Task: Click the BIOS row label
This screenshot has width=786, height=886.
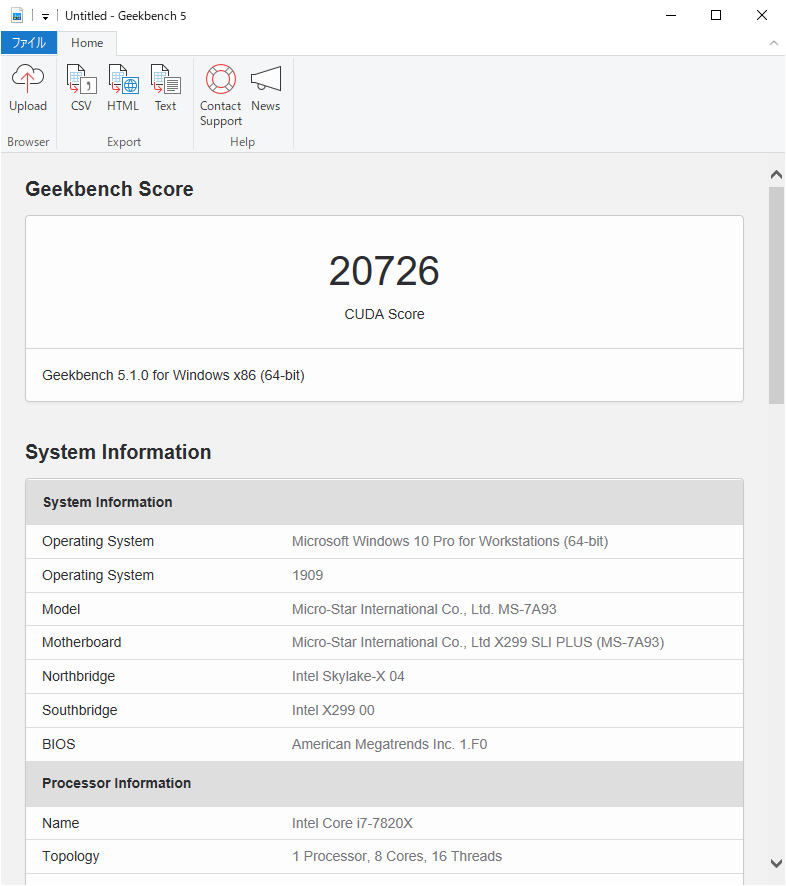Action: [59, 744]
